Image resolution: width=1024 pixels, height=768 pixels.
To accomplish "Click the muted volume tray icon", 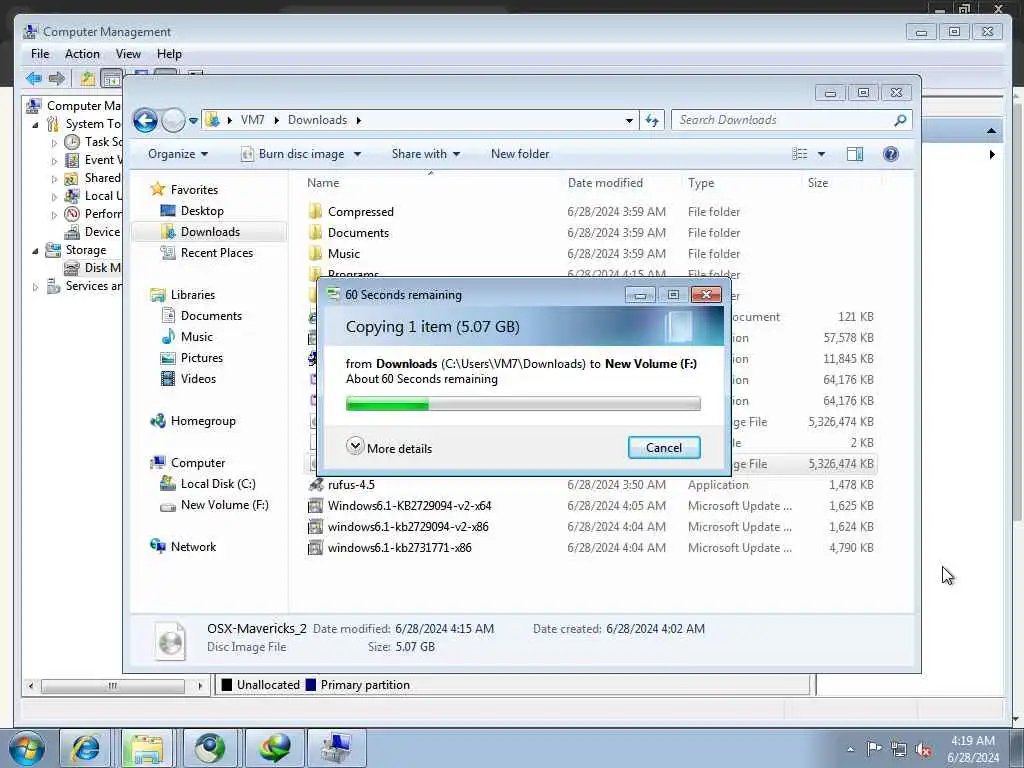I will tap(923, 750).
